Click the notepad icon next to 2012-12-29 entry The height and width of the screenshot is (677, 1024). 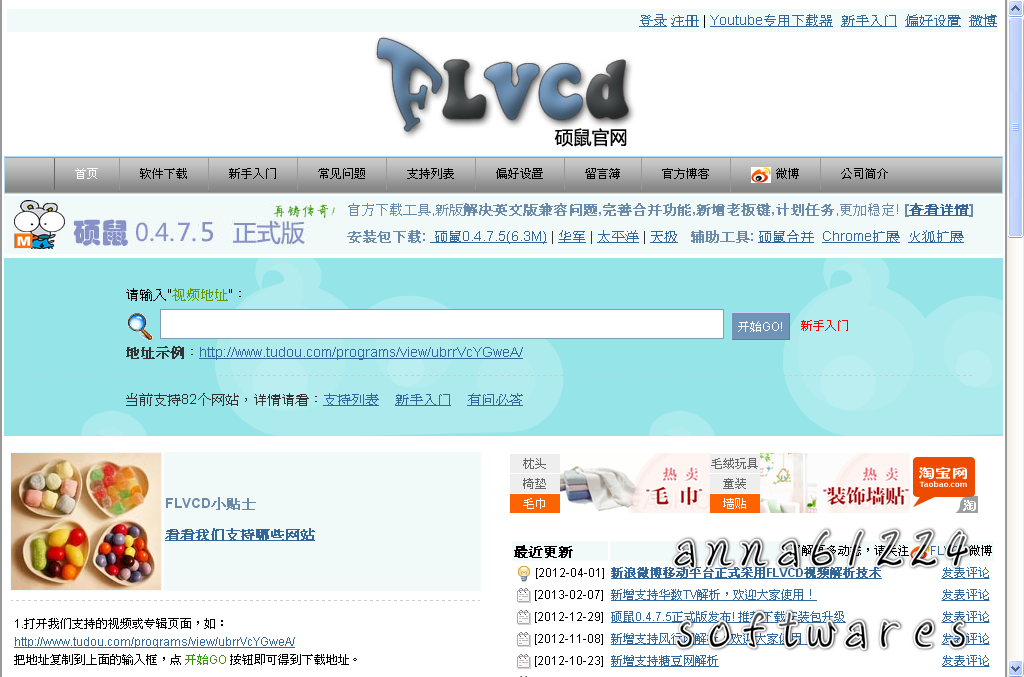(x=523, y=616)
